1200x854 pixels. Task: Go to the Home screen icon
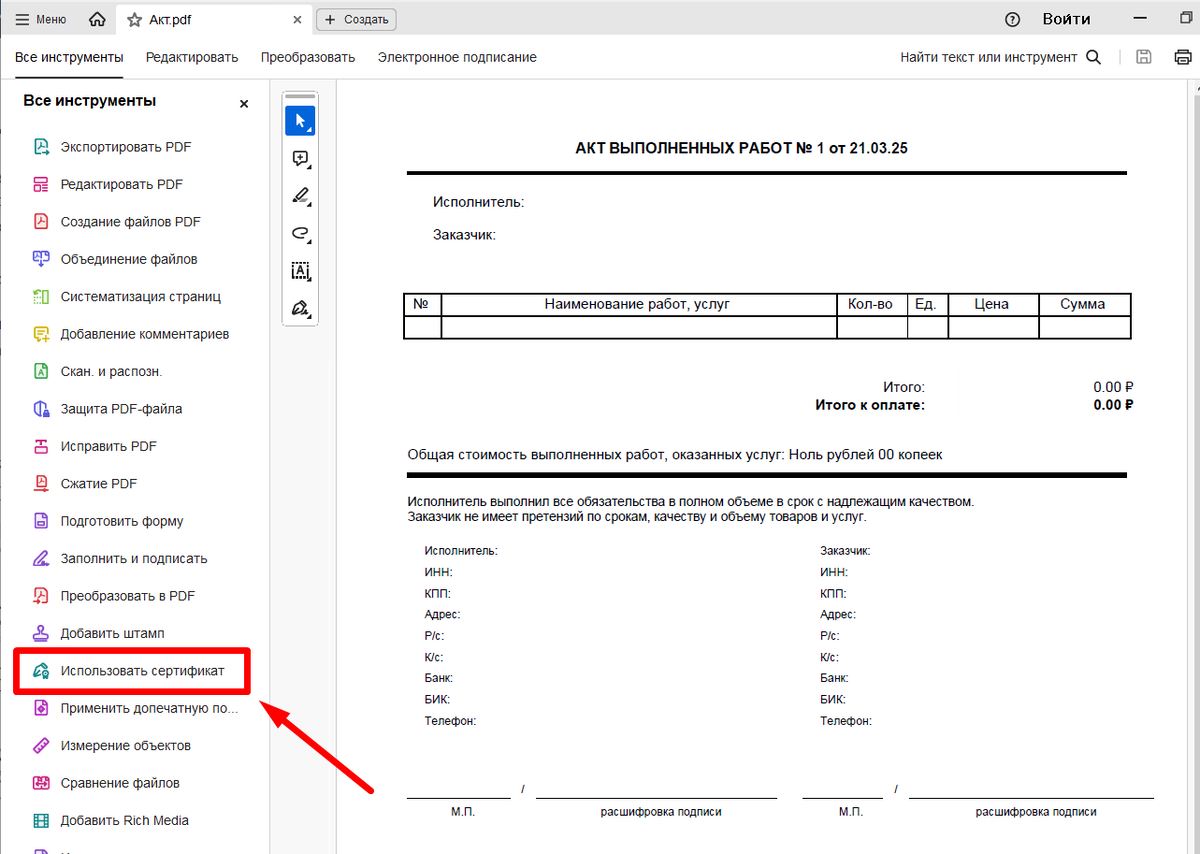pos(97,19)
